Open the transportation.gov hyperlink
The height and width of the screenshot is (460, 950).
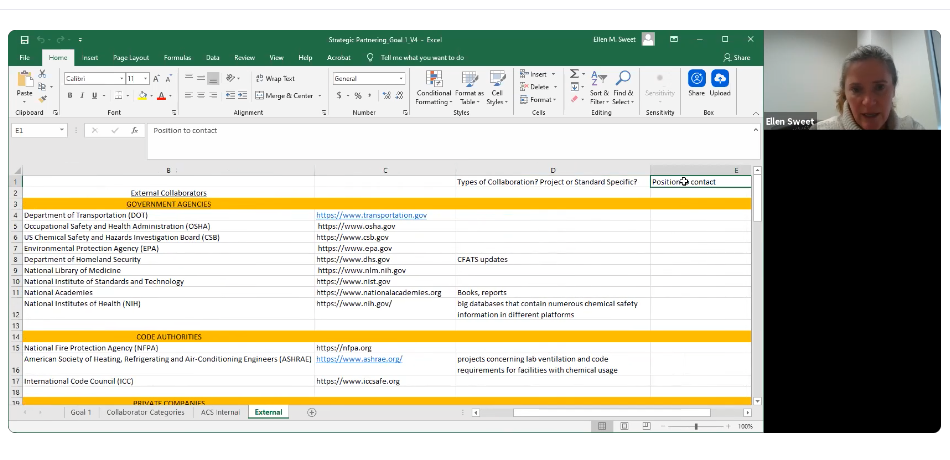371,215
